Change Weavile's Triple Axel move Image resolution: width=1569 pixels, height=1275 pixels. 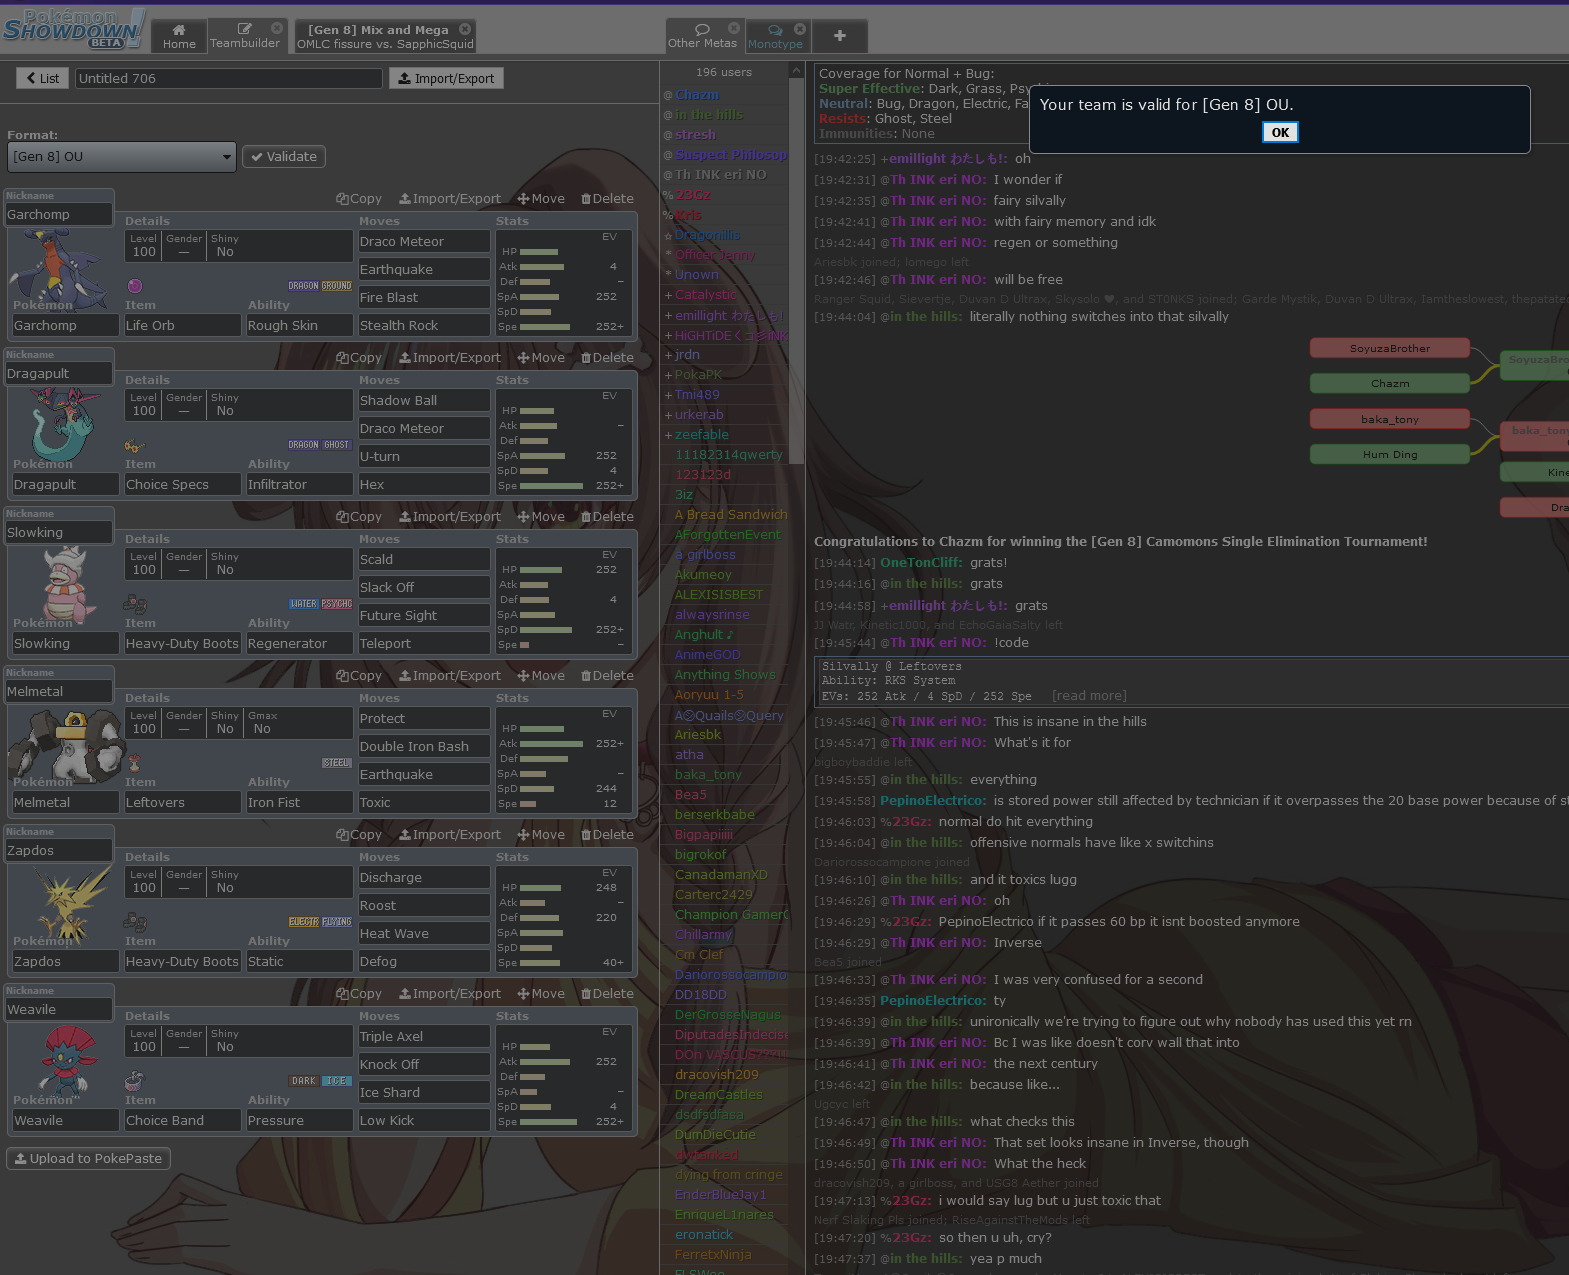[424, 1037]
